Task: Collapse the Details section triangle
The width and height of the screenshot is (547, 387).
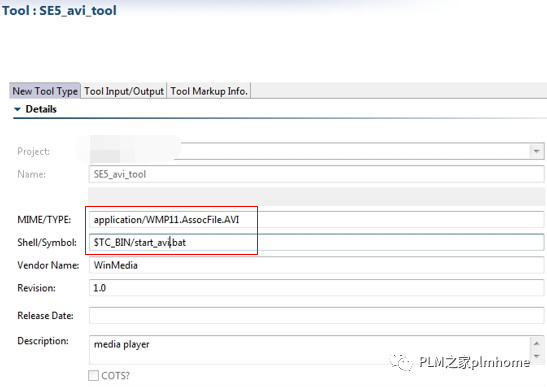Action: pos(17,109)
